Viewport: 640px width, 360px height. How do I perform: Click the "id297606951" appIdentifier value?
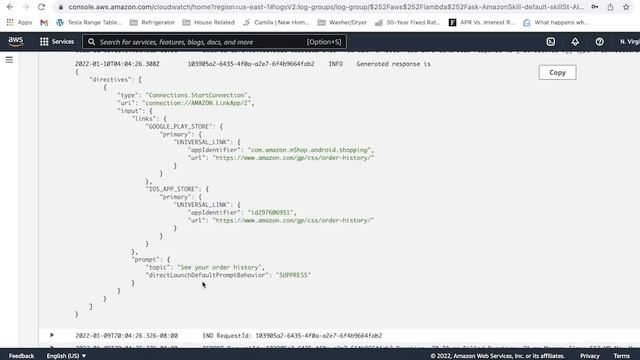point(271,212)
